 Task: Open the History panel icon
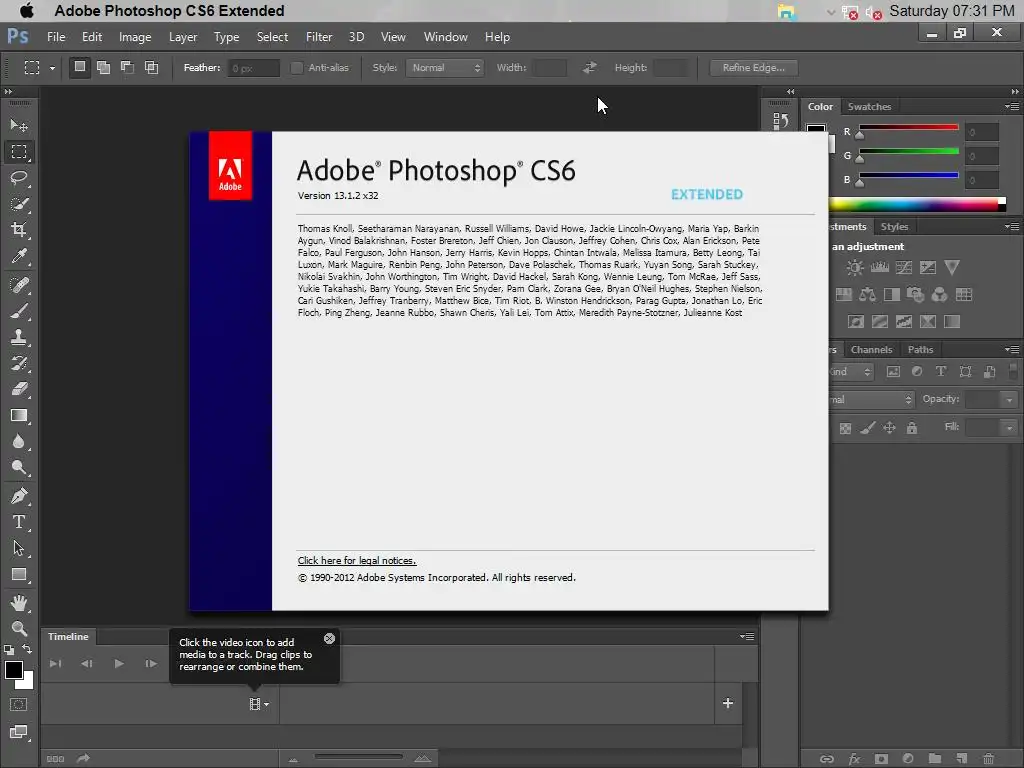tap(780, 121)
